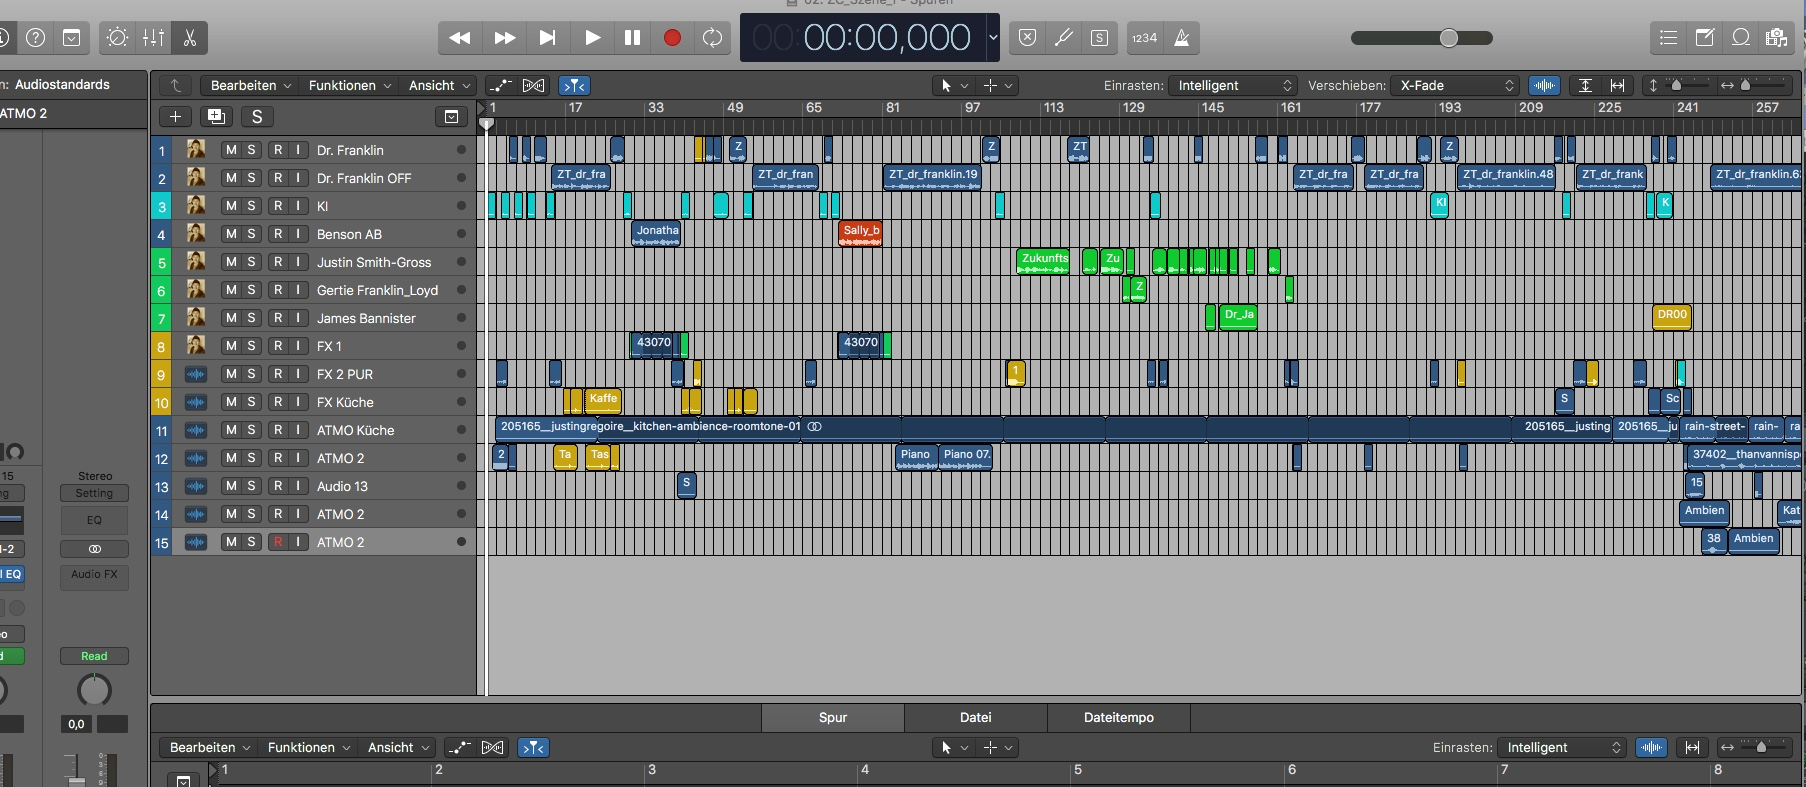Open the List Editors icon at top right

pos(1668,38)
